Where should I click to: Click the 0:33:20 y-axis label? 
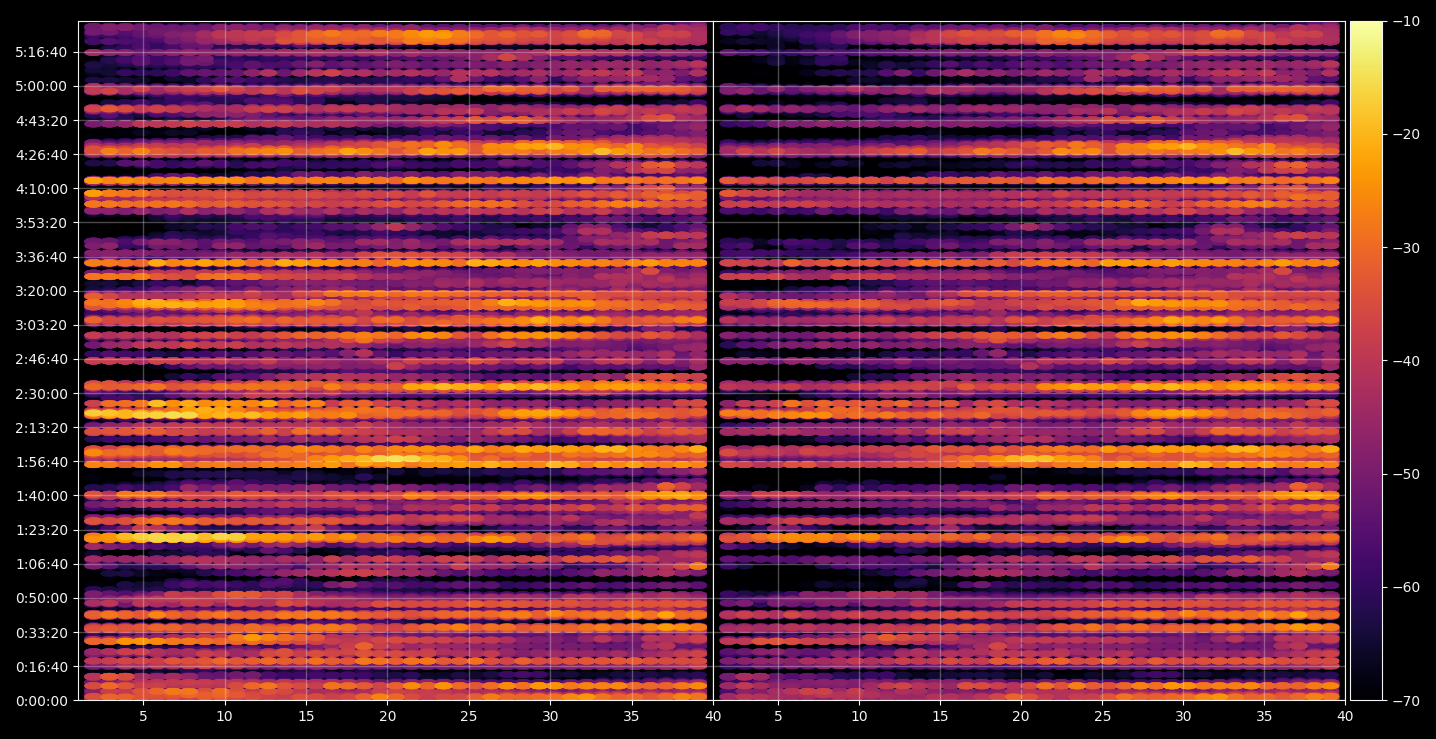(x=41, y=633)
